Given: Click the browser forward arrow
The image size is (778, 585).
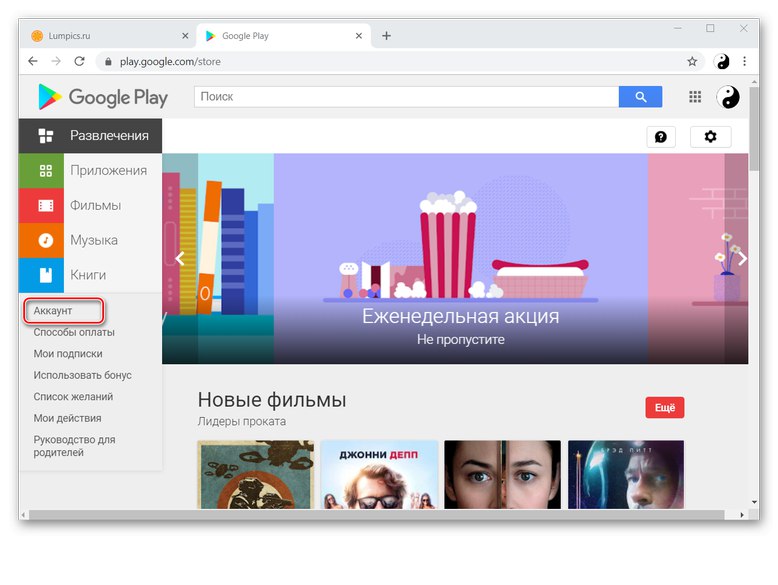Looking at the screenshot, I should click(56, 62).
